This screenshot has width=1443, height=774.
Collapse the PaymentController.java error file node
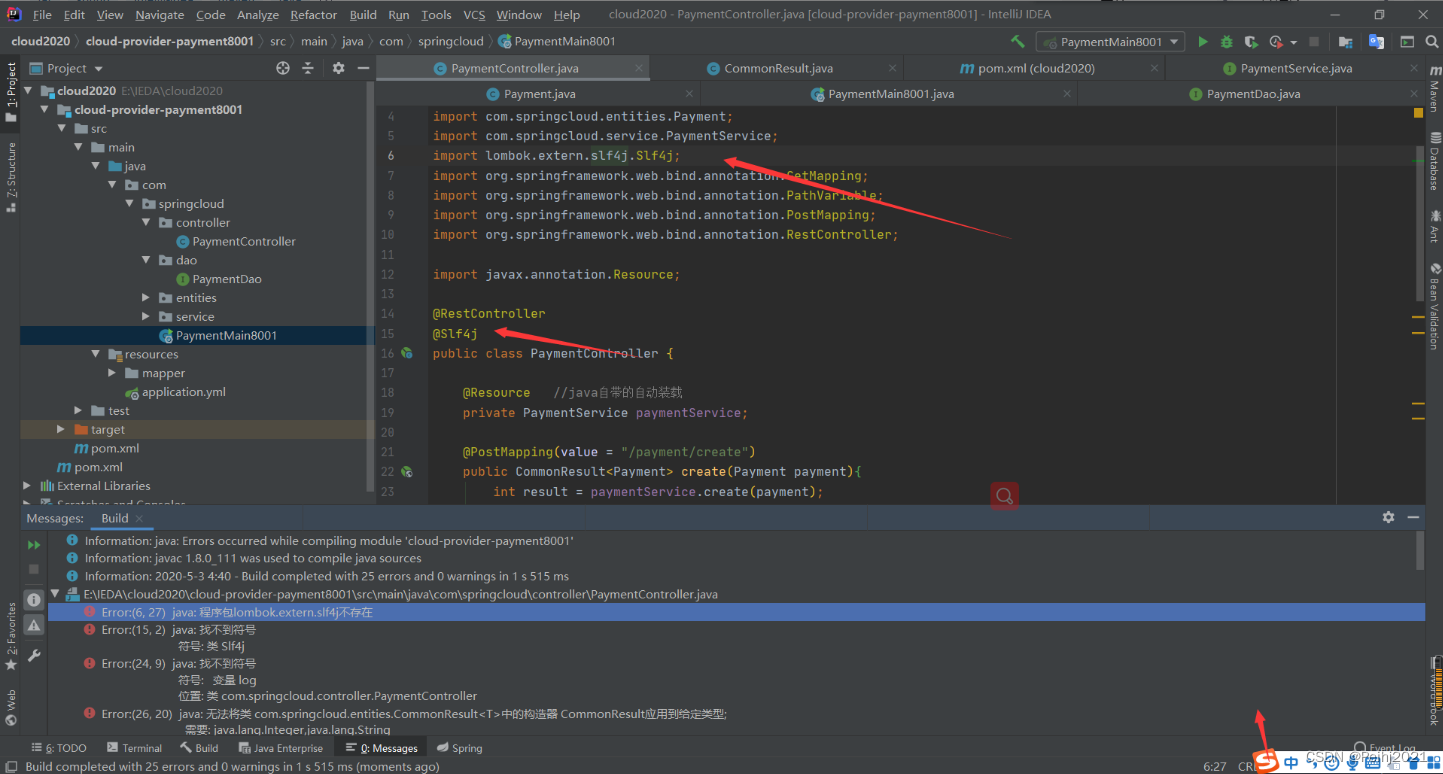[x=55, y=594]
